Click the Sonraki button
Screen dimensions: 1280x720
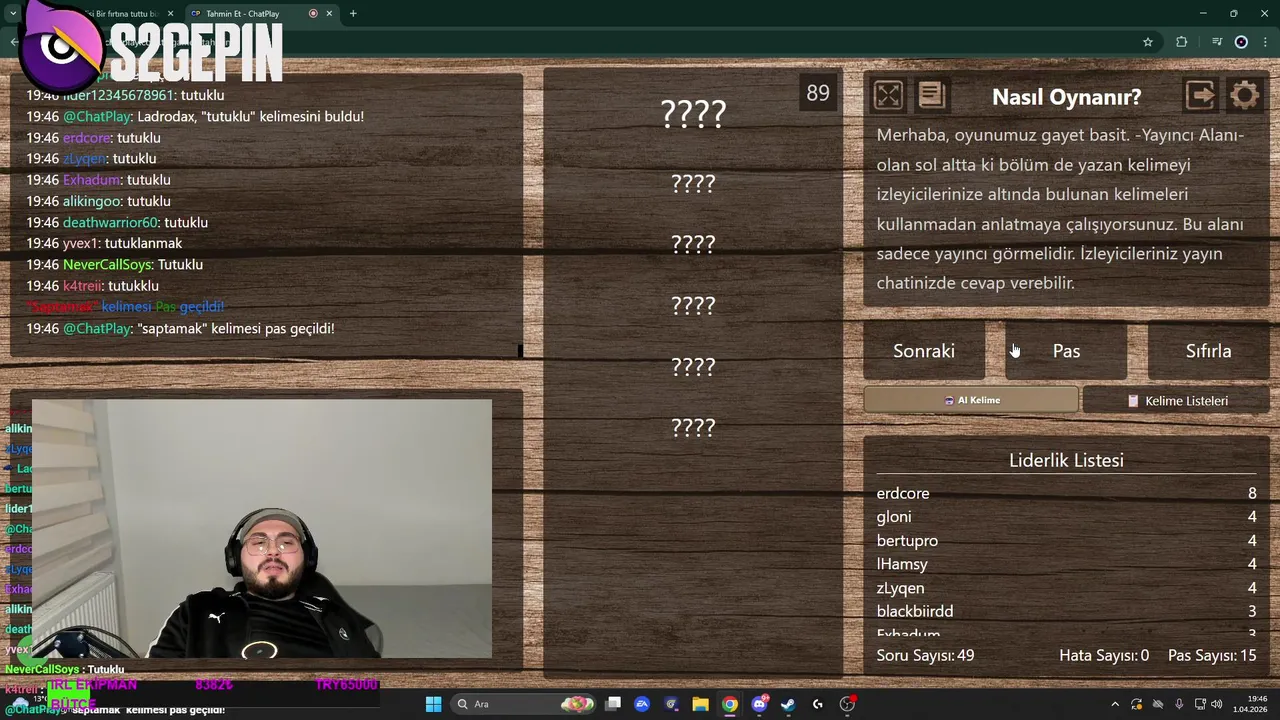924,351
